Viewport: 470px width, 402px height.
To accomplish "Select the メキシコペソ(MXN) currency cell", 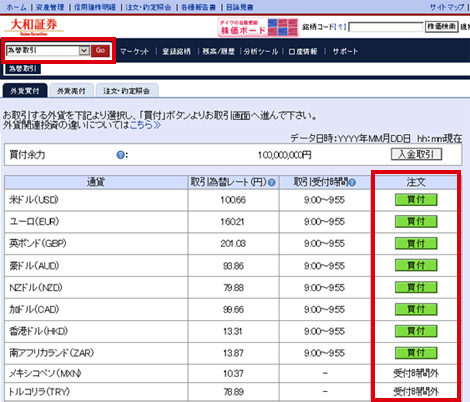I will pyautogui.click(x=96, y=373).
